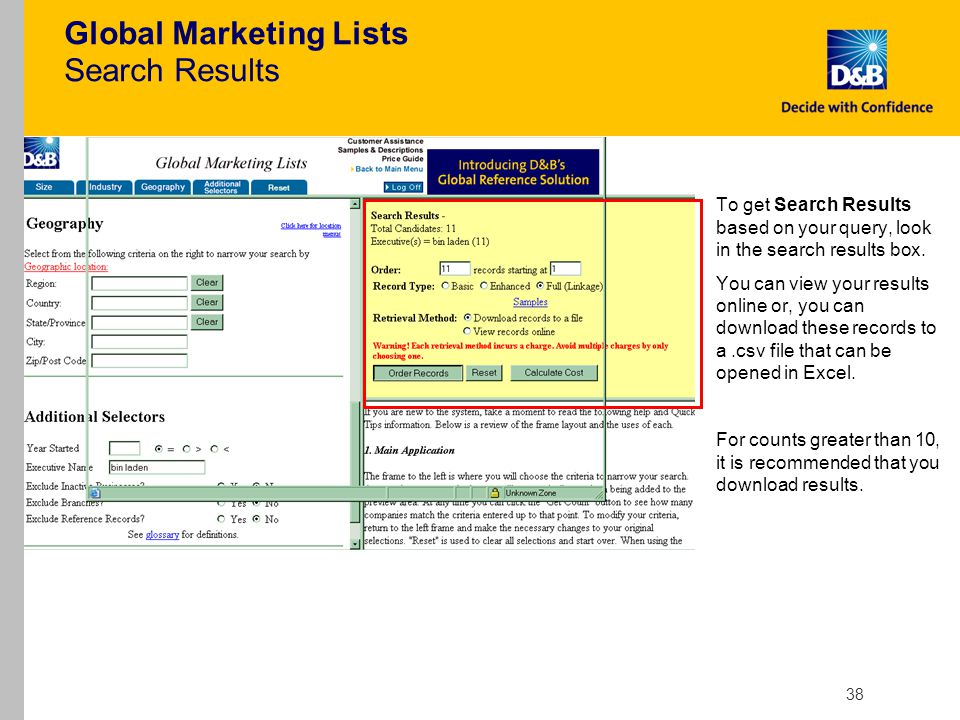Open the Customer Assistance link
960x720 pixels.
(385, 141)
